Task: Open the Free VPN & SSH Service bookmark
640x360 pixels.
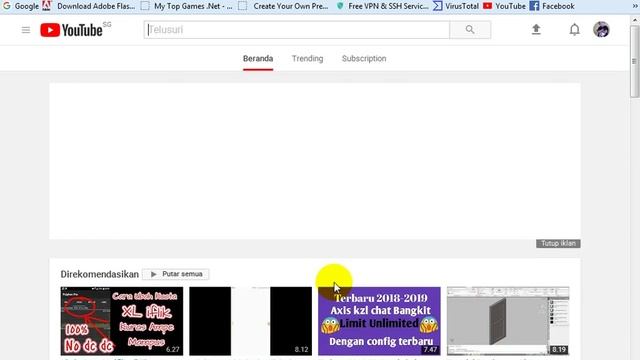Action: 382,6
